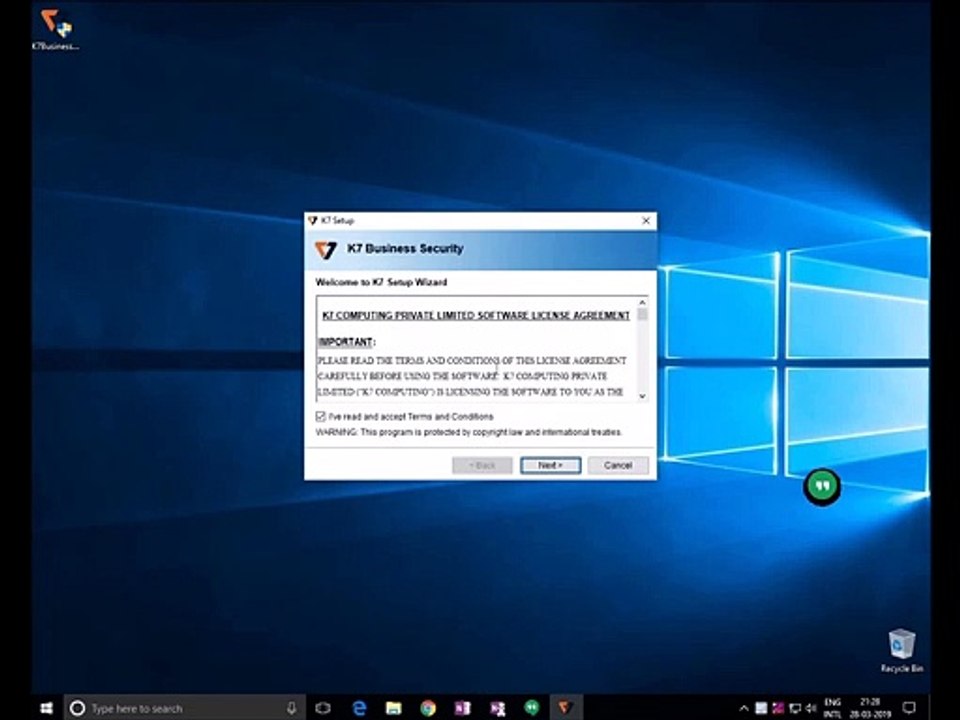Viewport: 960px width, 720px height.
Task: Click the ENG INTL language indicator
Action: click(832, 708)
